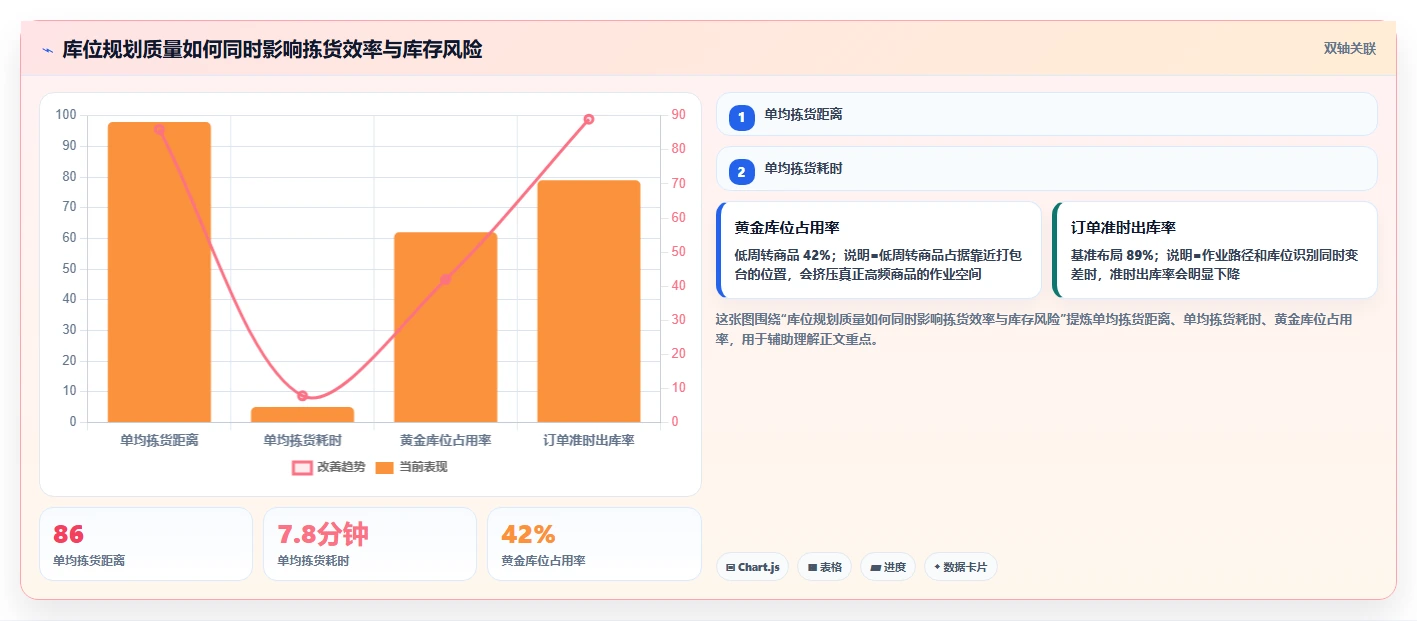Open the 订单准时出库率 detail card

pos(1215,250)
